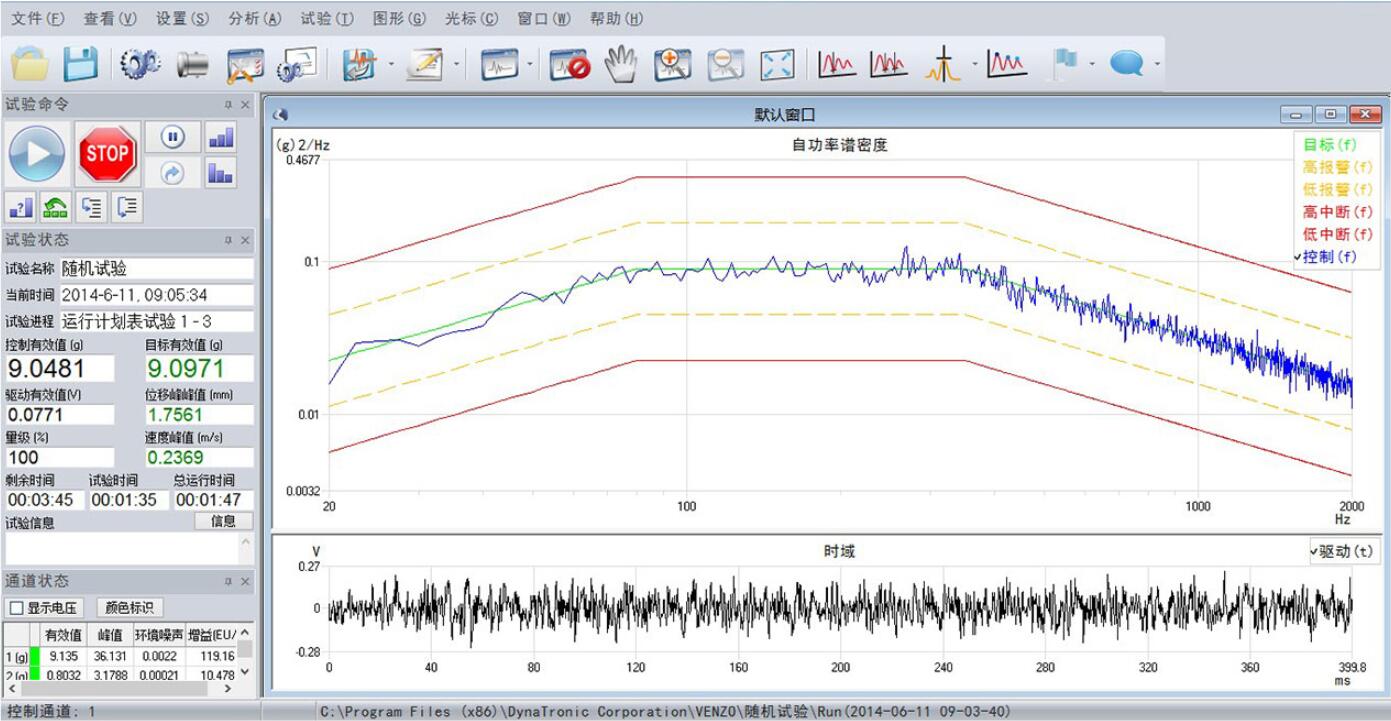The image size is (1391, 721).
Task: Open the 分析(A) menu
Action: 255,19
